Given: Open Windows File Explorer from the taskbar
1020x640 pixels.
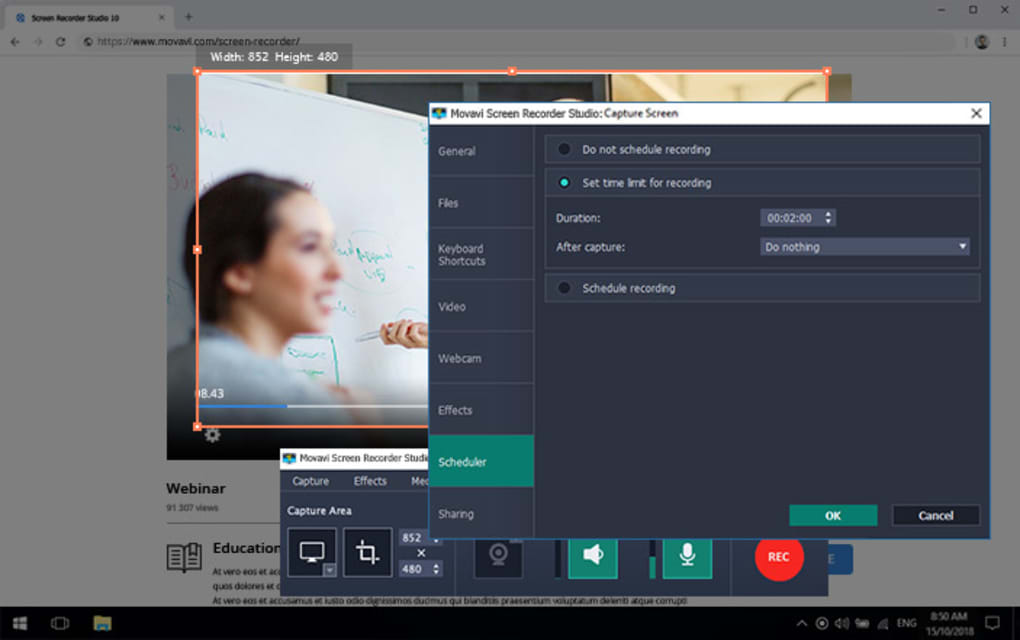Looking at the screenshot, I should click(101, 622).
